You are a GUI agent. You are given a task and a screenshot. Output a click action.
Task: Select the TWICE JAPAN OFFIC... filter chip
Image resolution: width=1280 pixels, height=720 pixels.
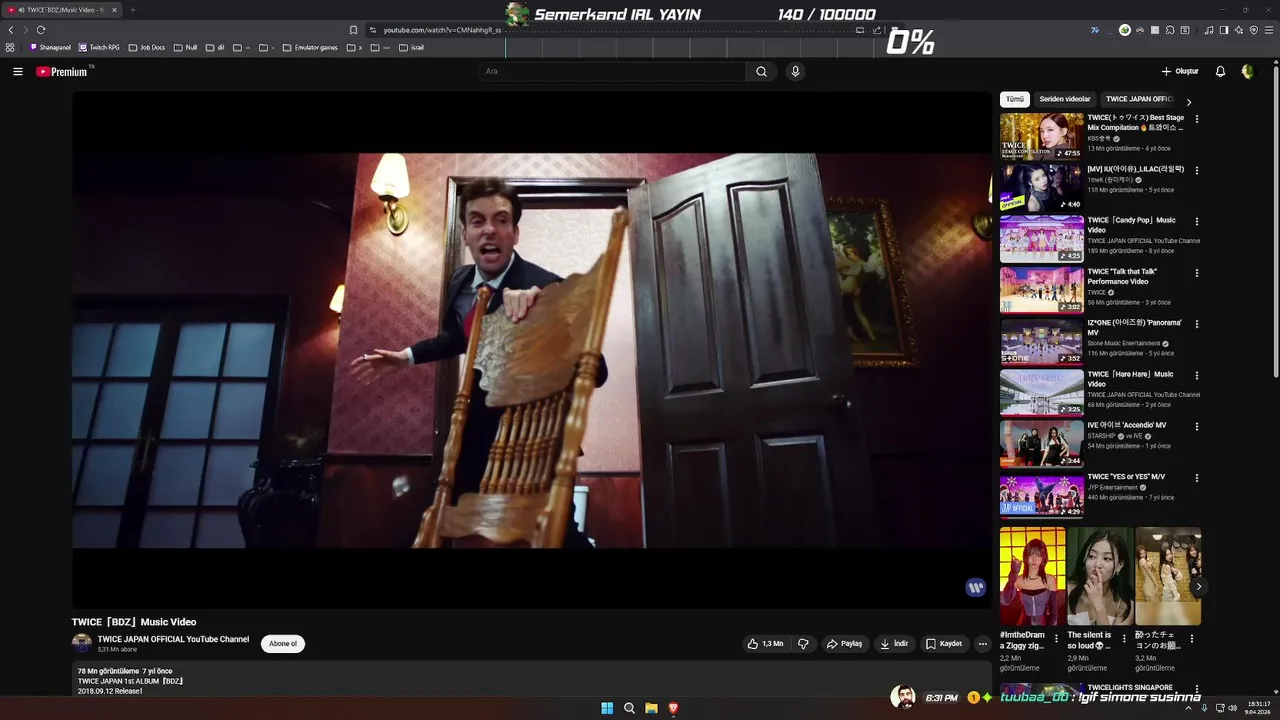1138,99
